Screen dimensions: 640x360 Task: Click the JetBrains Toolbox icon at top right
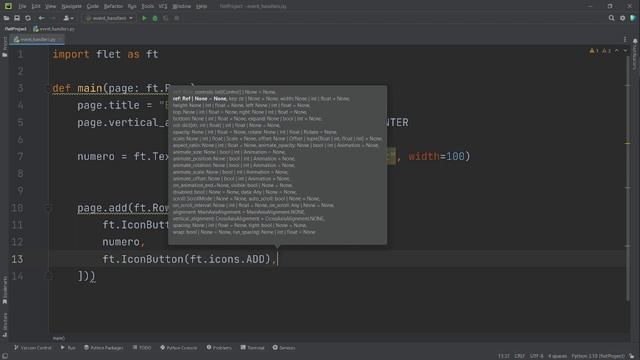click(x=633, y=18)
